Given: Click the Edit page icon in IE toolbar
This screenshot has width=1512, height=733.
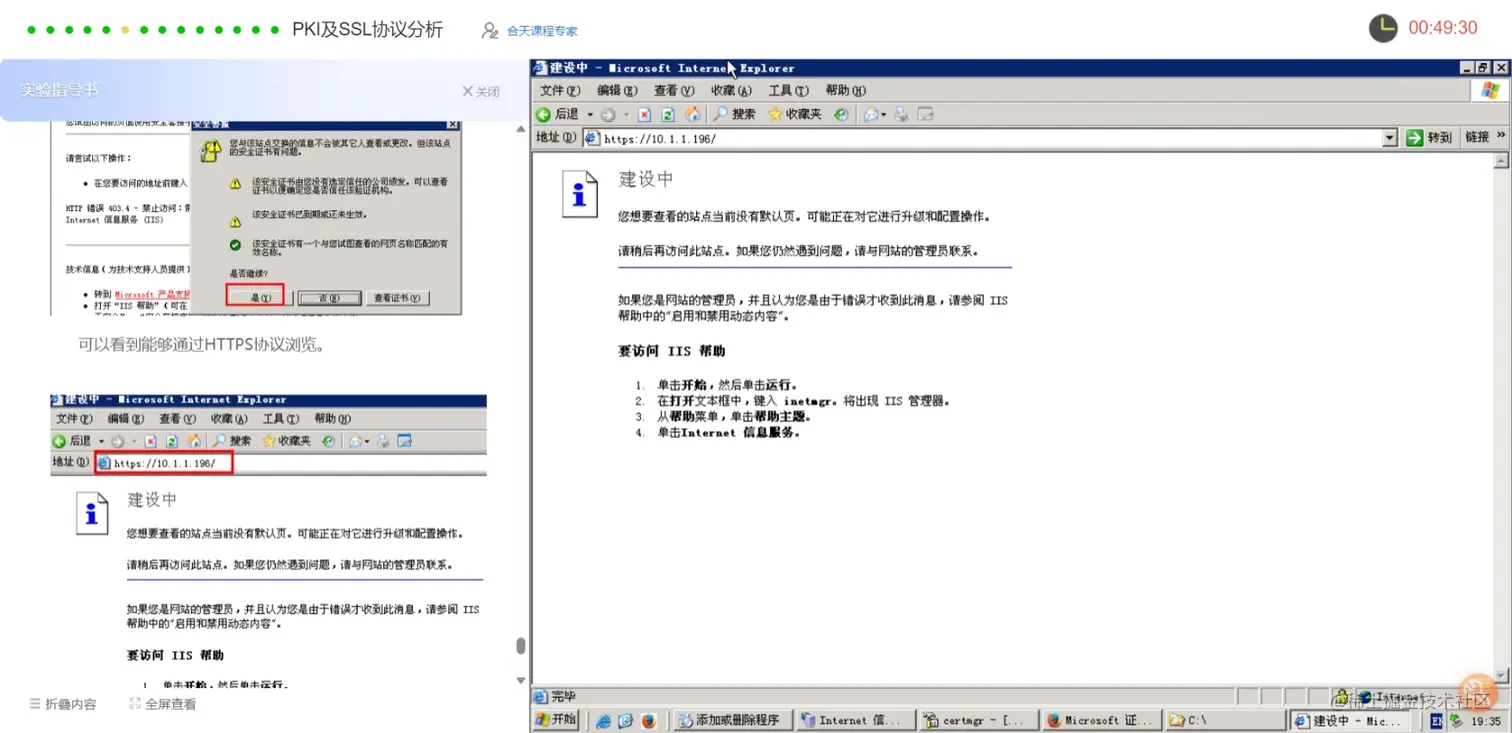Looking at the screenshot, I should point(926,115).
